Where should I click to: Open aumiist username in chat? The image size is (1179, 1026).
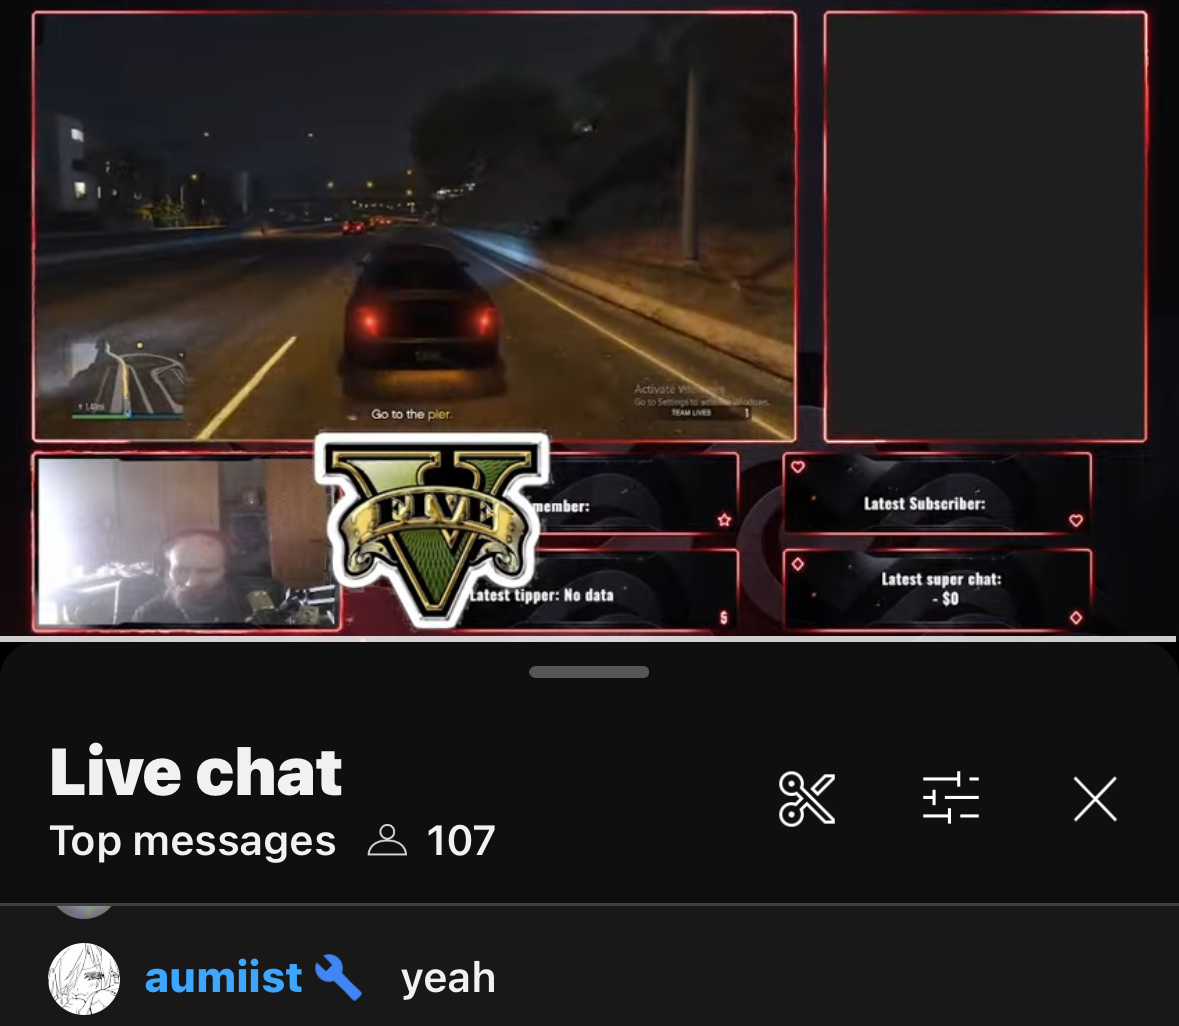(223, 977)
